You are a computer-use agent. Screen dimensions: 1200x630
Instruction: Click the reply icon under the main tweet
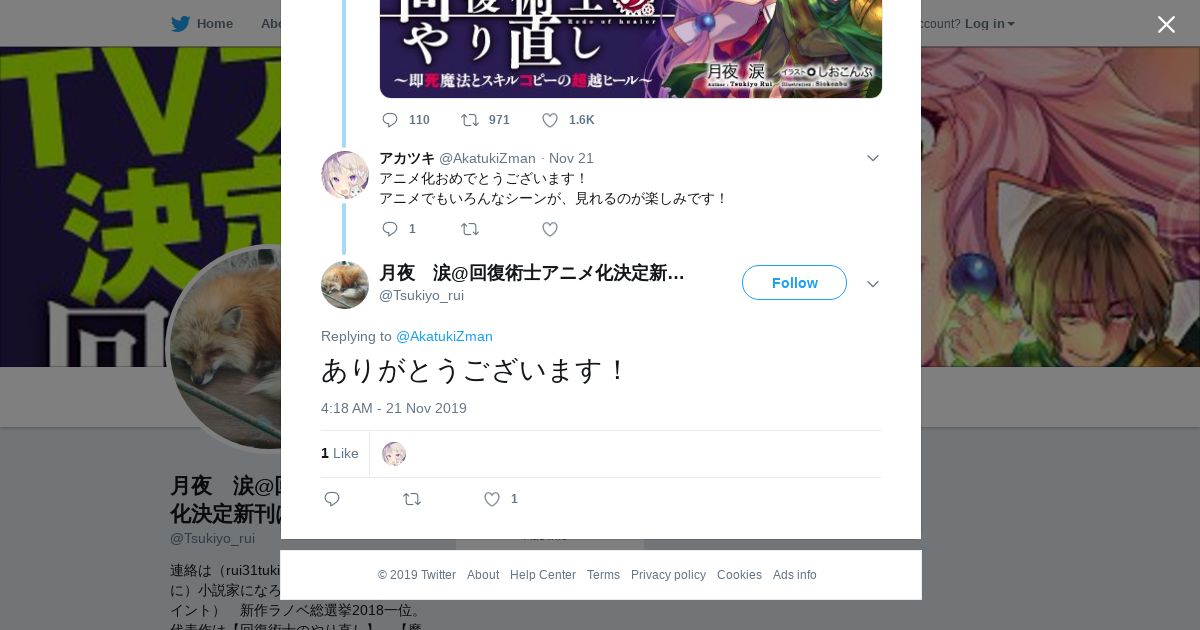coord(332,499)
